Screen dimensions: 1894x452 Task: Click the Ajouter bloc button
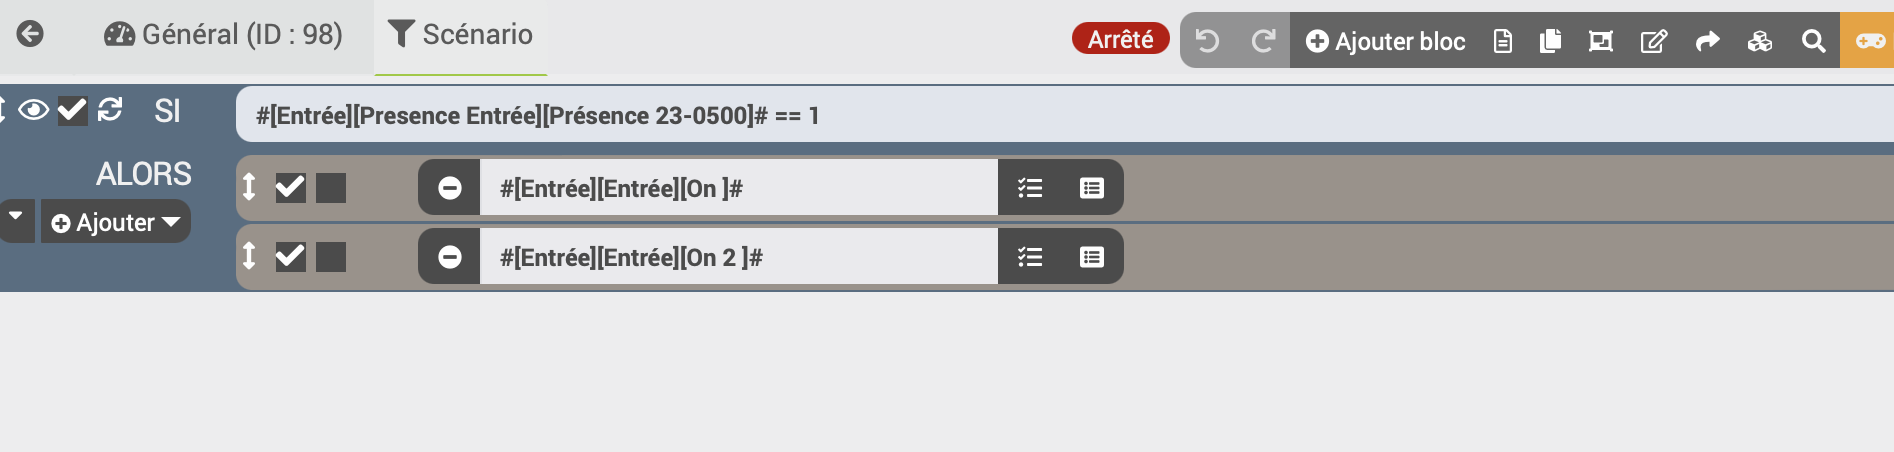[1386, 41]
